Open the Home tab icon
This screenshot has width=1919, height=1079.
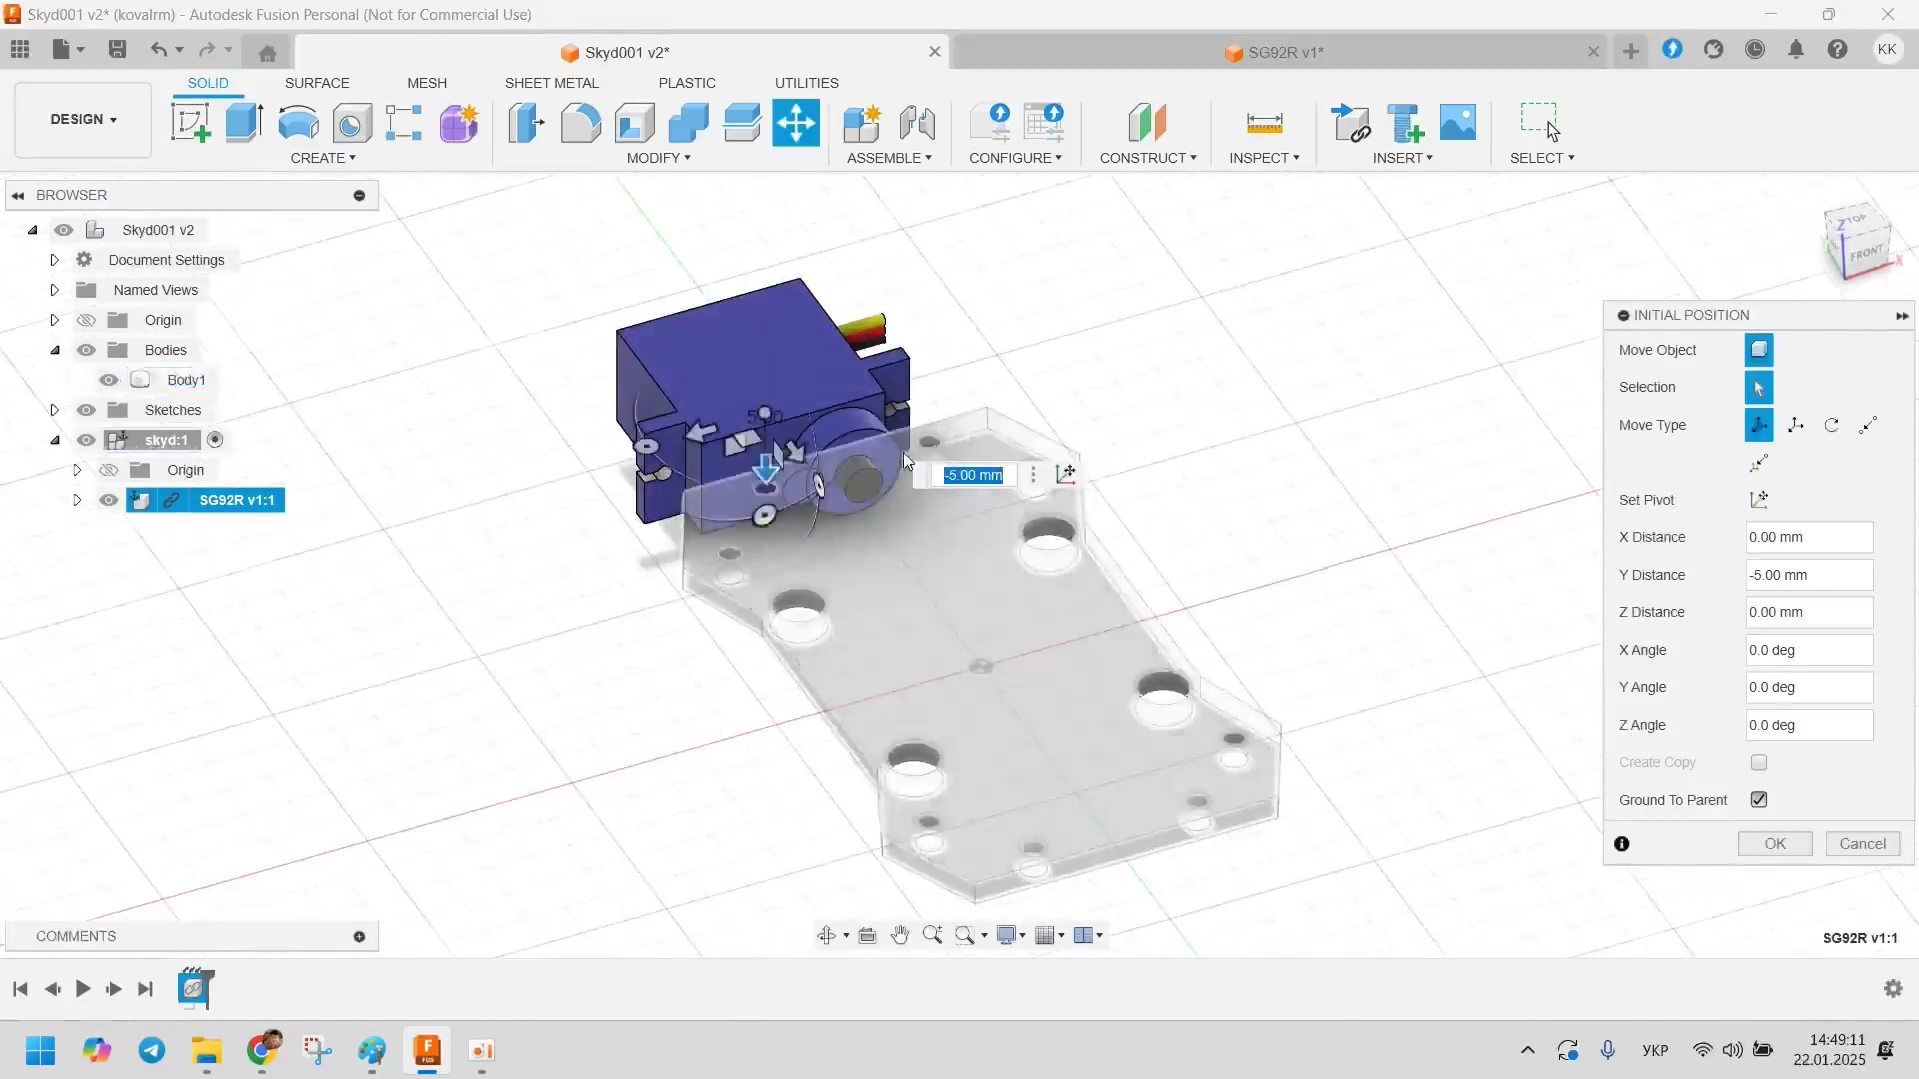tap(267, 52)
